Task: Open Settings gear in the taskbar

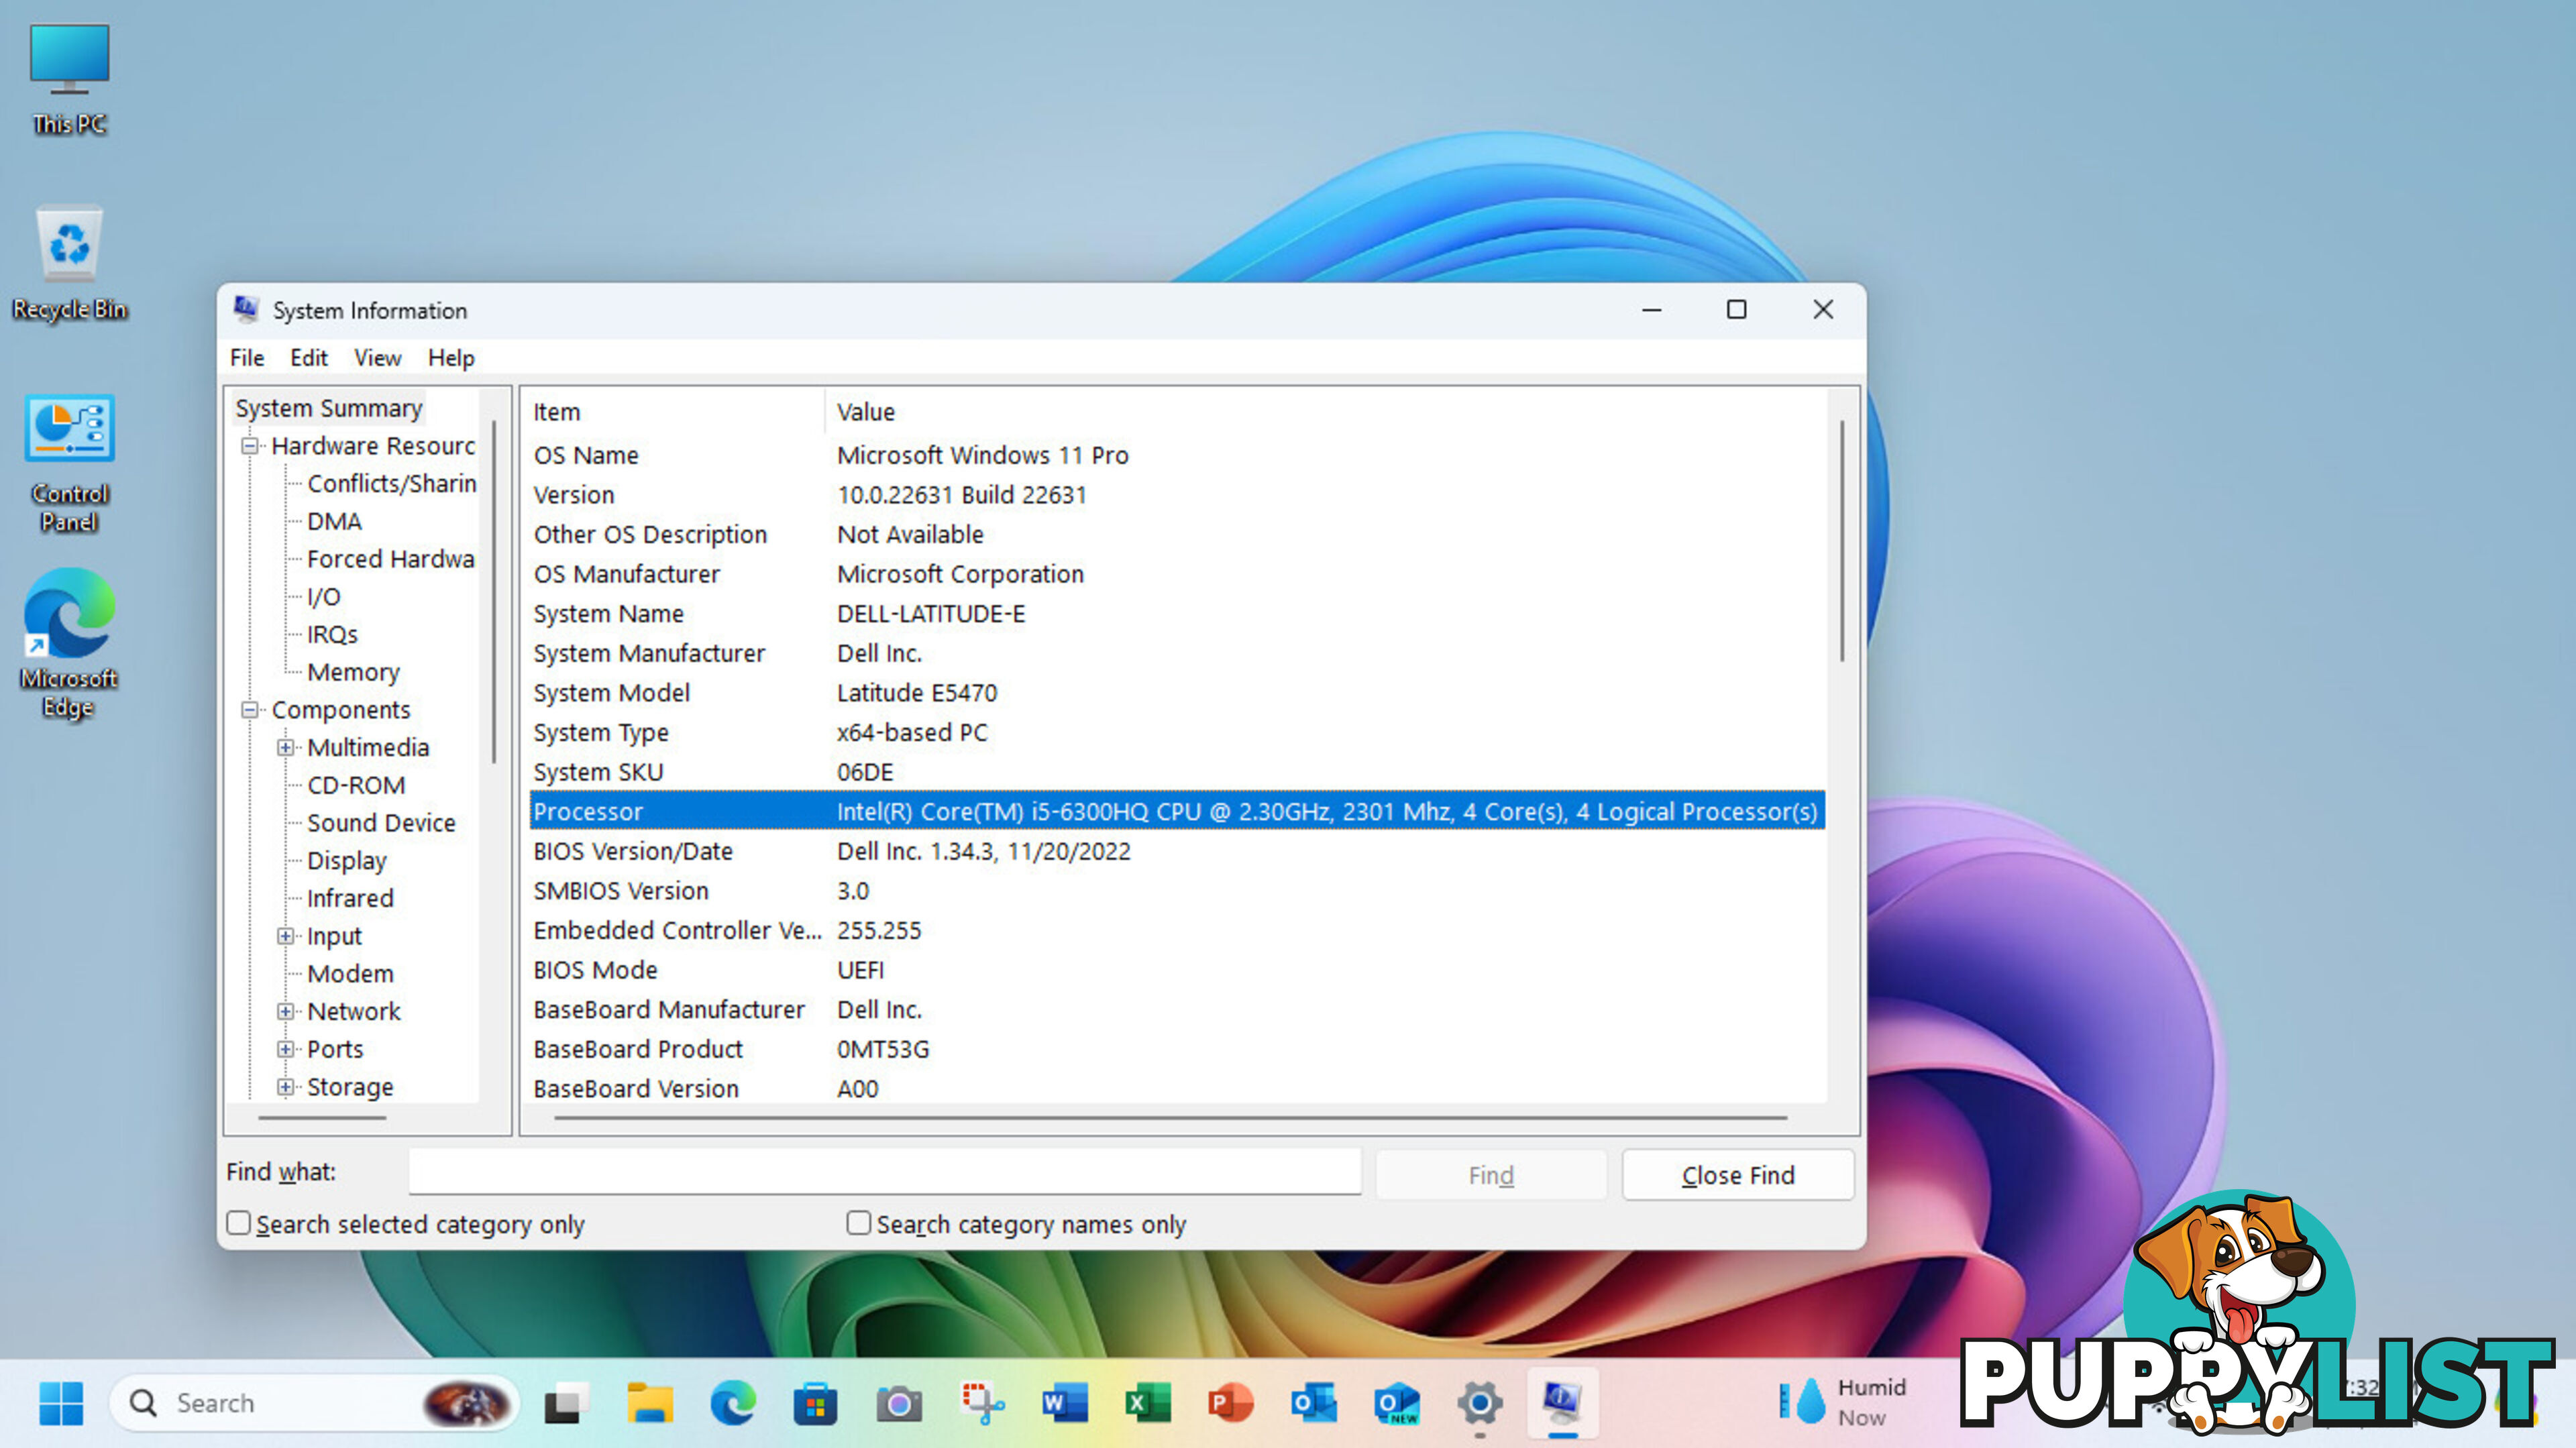Action: tap(1479, 1404)
